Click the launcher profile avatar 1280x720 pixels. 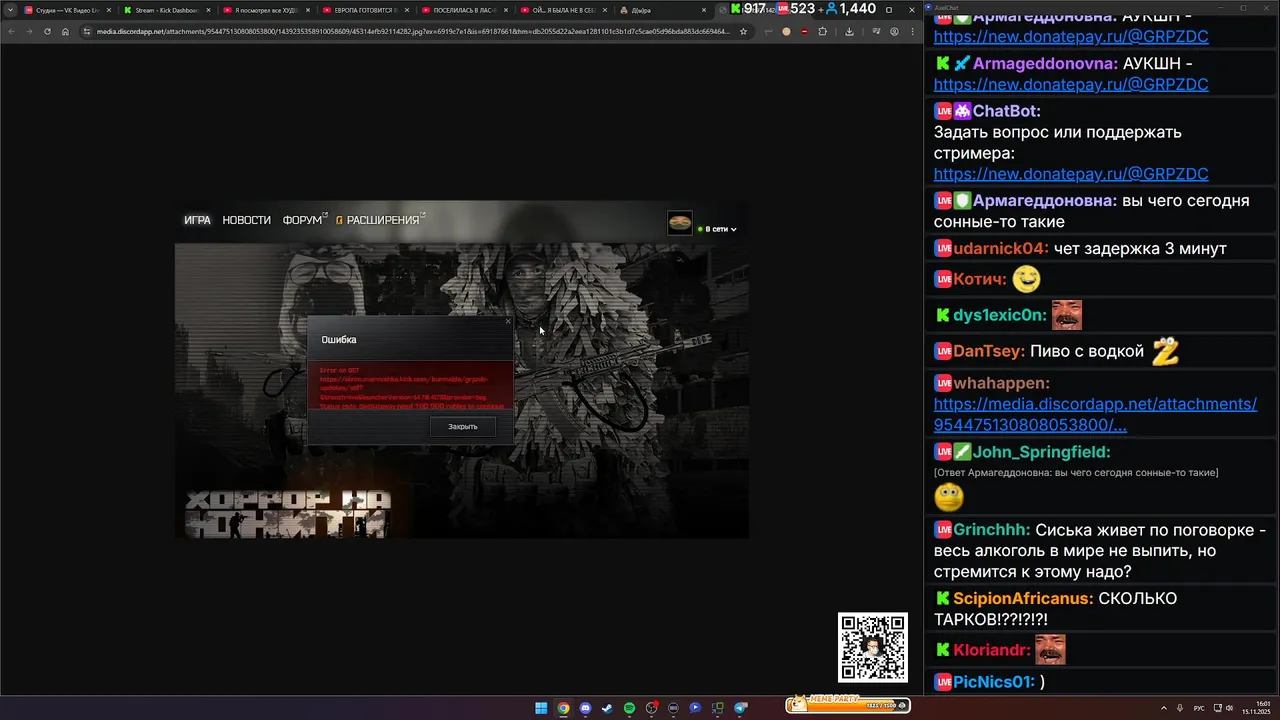click(680, 223)
